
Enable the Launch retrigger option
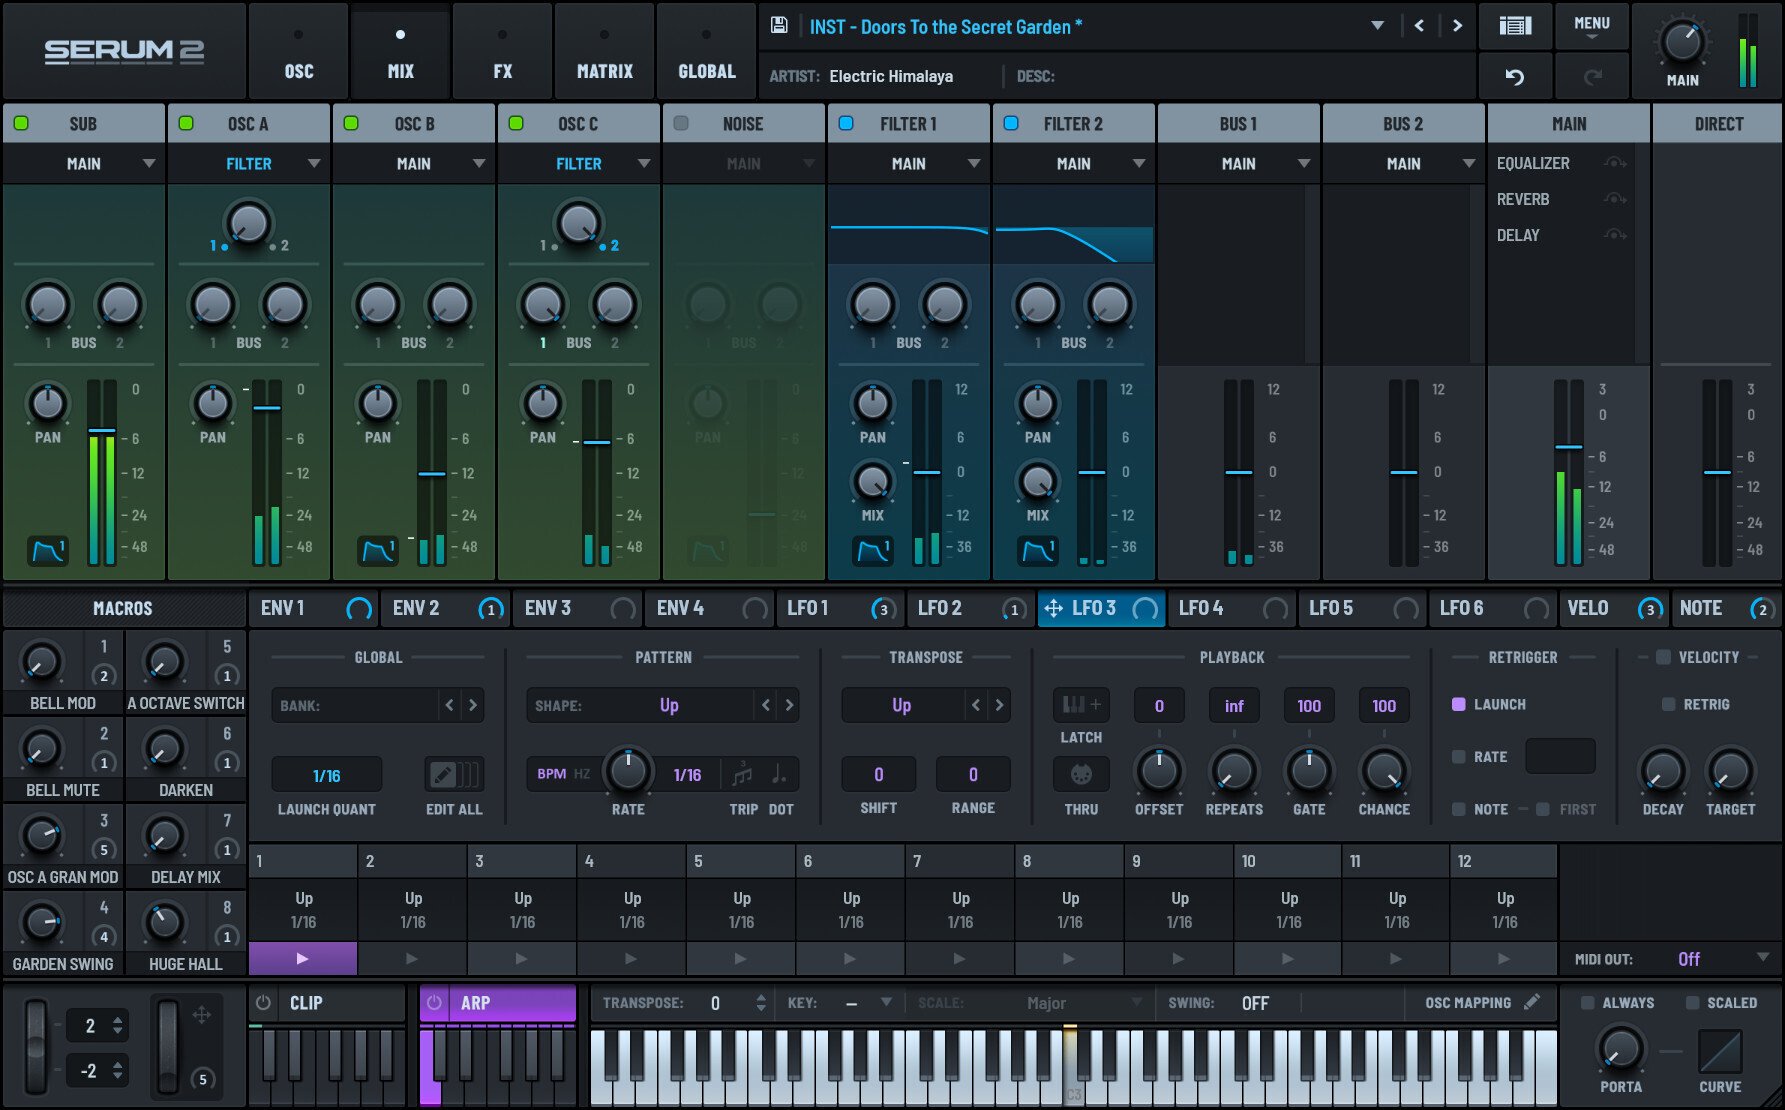tap(1458, 704)
